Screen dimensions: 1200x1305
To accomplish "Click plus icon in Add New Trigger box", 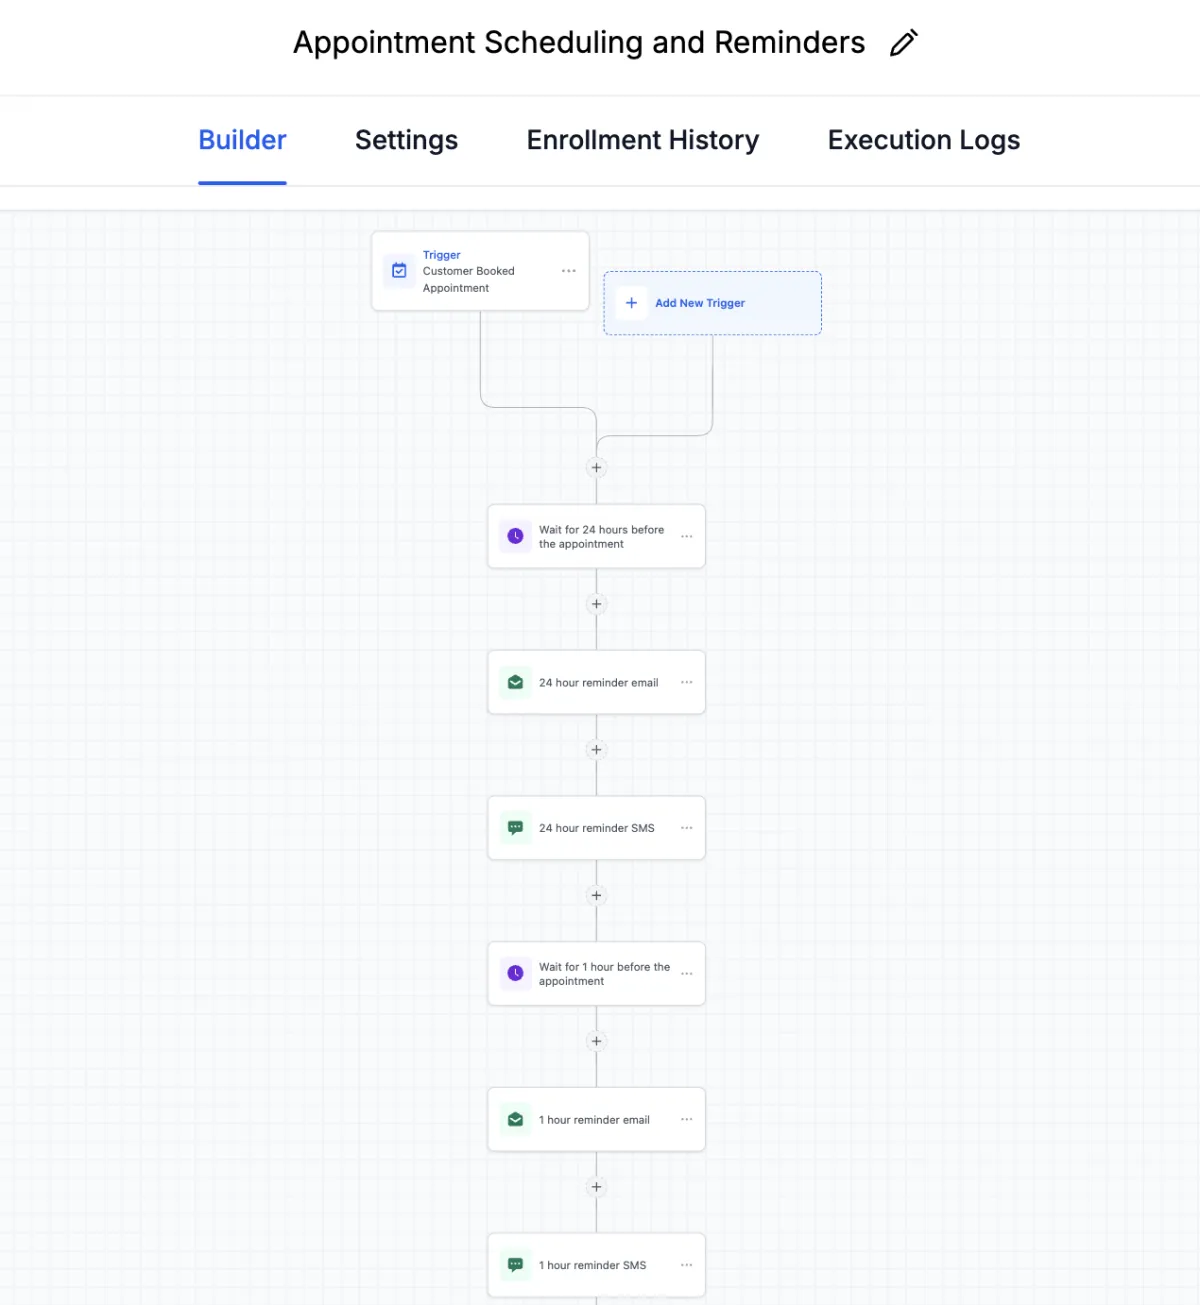I will click(x=631, y=303).
